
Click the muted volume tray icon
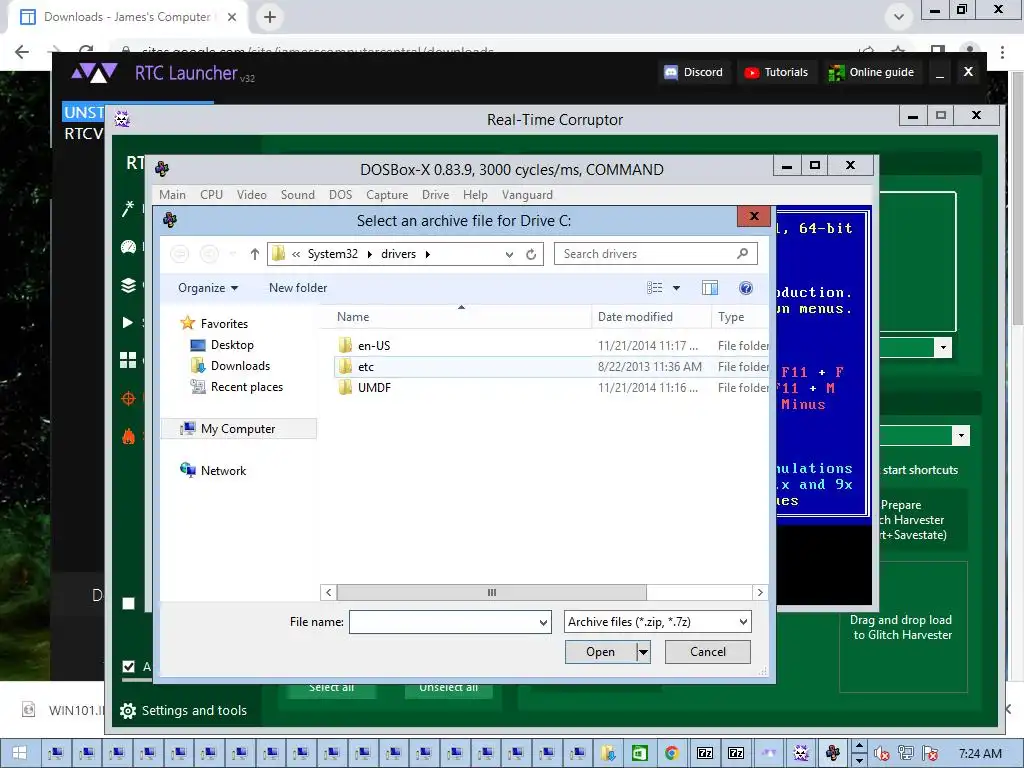point(881,754)
